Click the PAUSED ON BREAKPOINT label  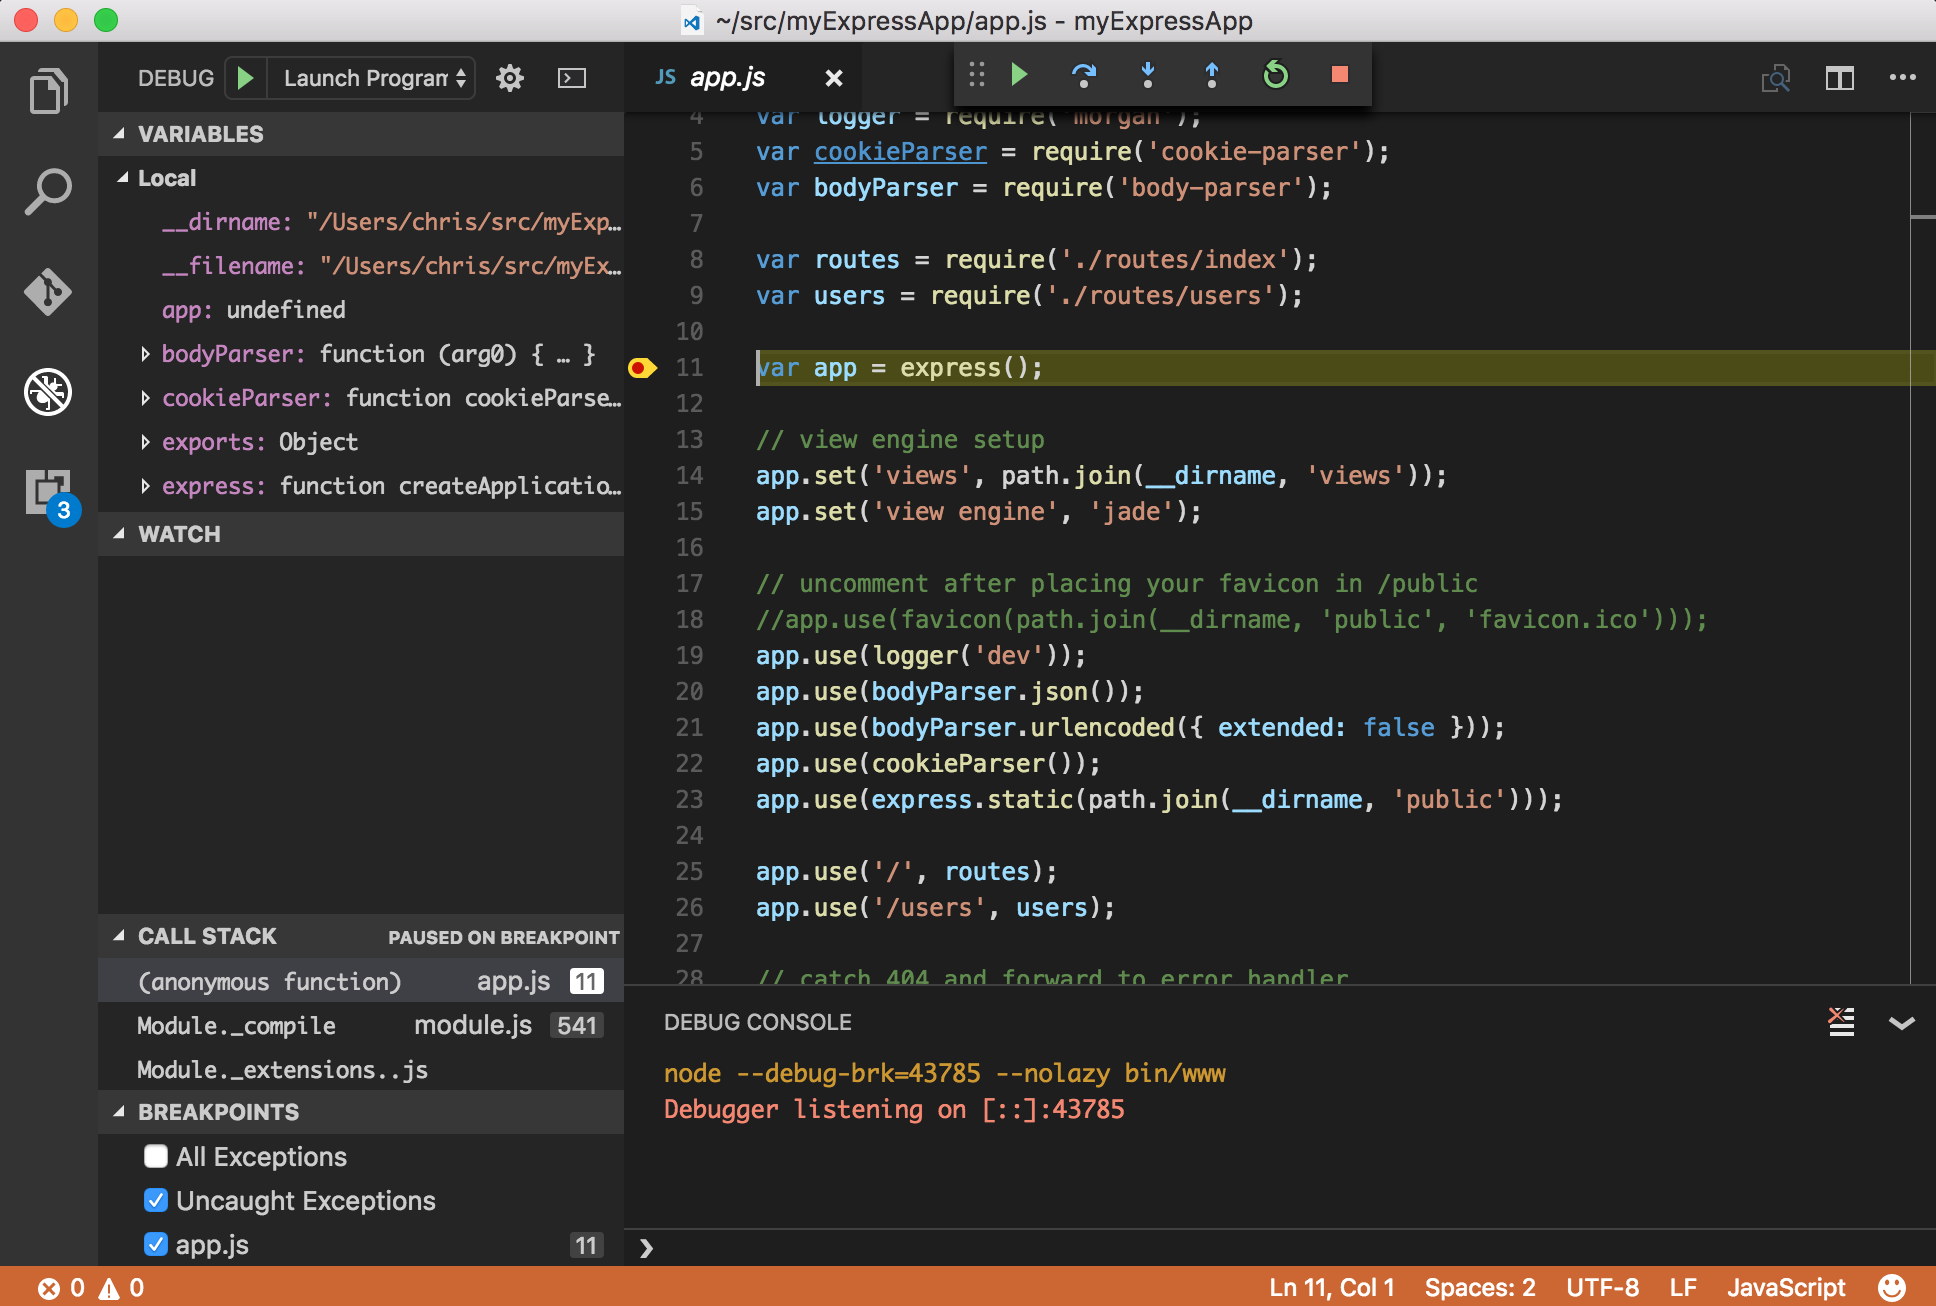(x=504, y=937)
